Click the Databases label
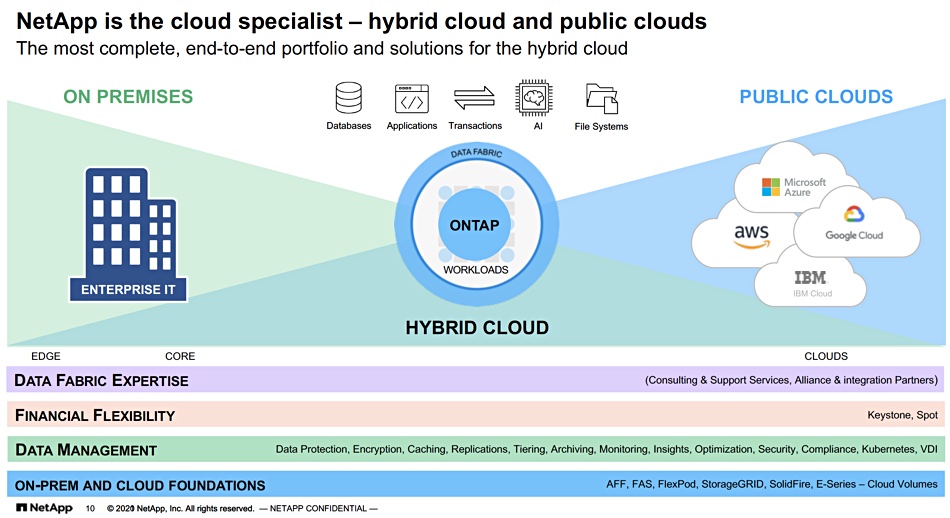The width and height of the screenshot is (950, 518). tap(348, 125)
